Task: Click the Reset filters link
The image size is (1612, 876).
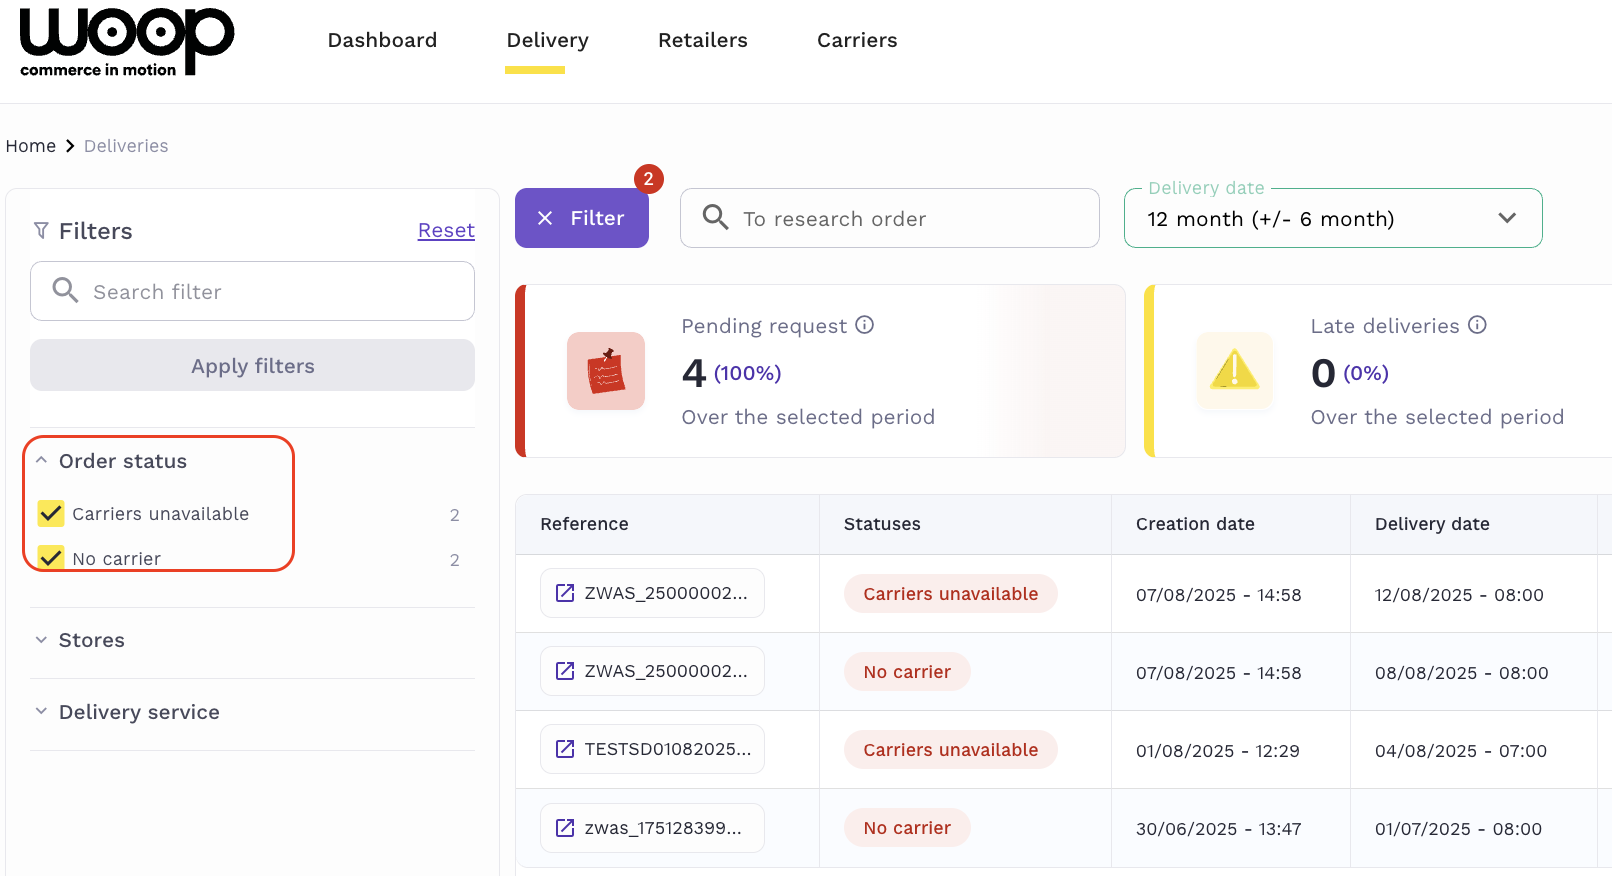Action: (446, 230)
